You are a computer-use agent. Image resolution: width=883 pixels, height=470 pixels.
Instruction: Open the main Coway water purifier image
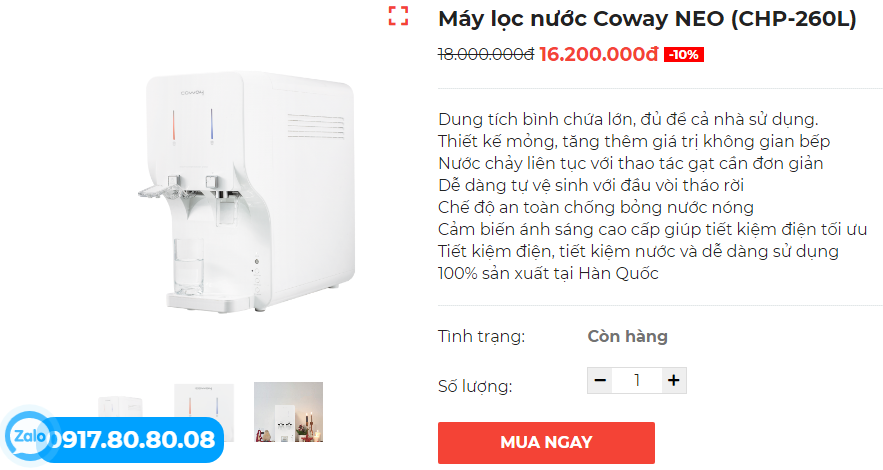[247, 191]
